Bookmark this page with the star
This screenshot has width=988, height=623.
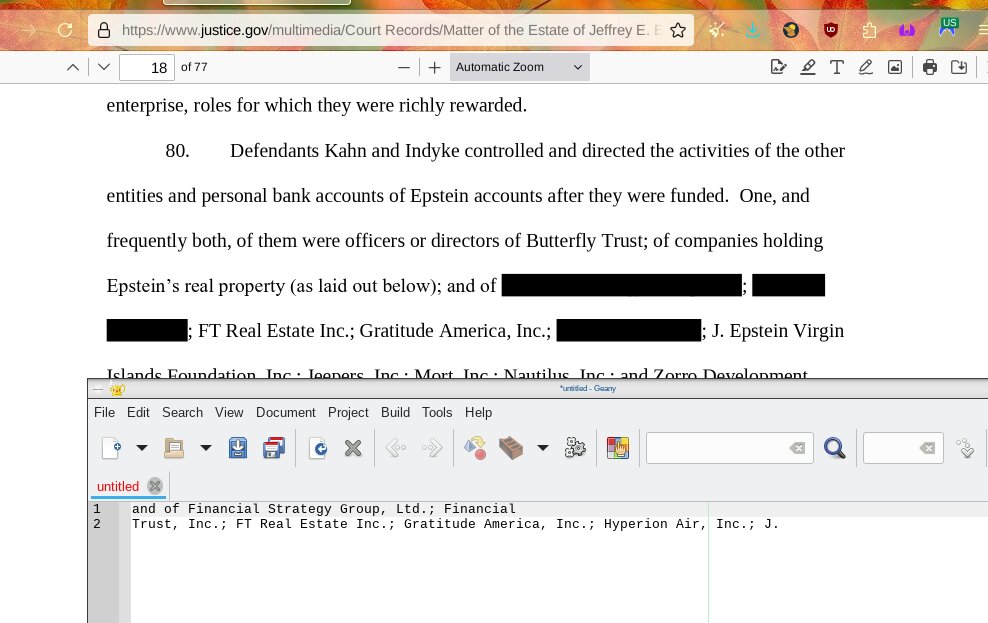tap(678, 30)
